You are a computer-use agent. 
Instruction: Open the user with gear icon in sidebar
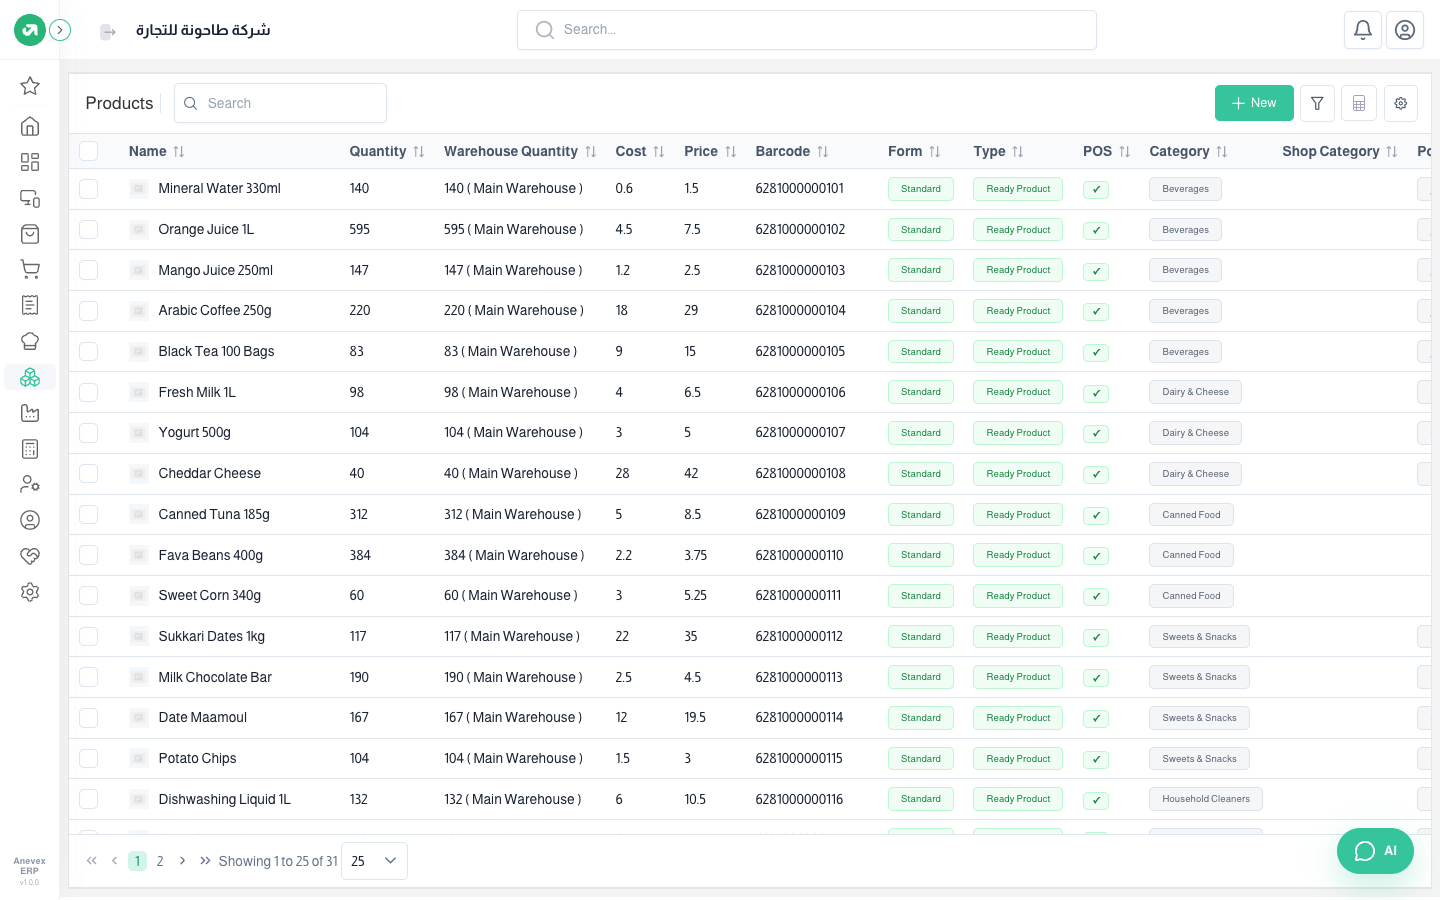30,484
